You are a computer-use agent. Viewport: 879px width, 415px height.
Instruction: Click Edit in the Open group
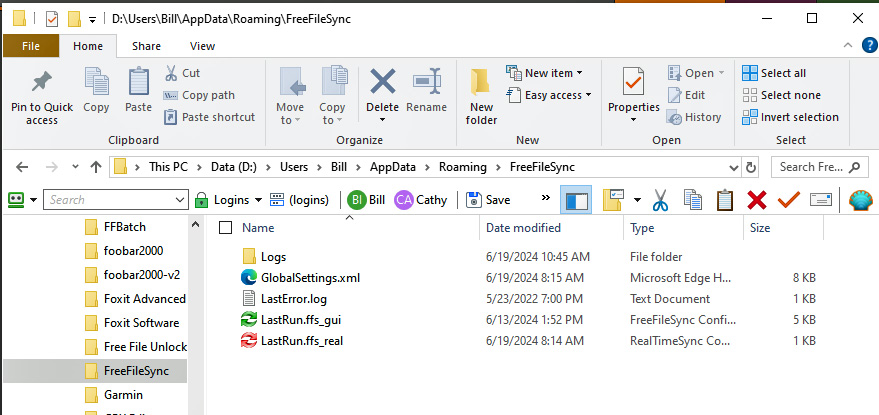click(686, 95)
